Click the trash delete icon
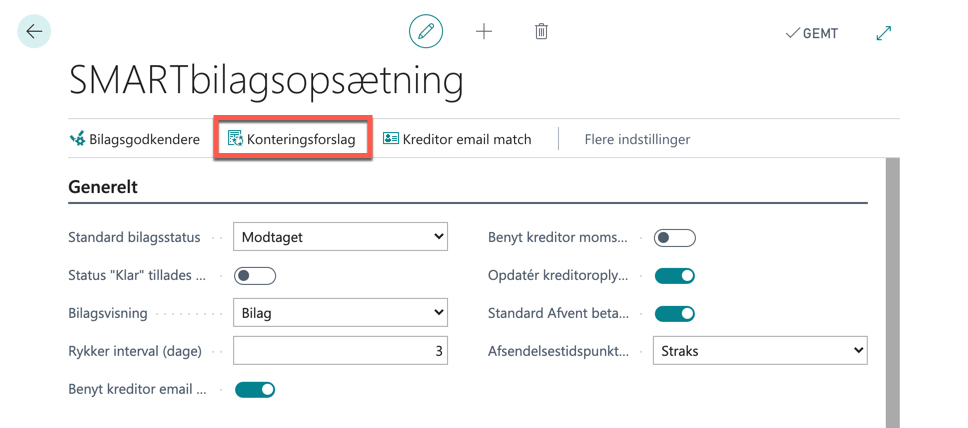This screenshot has height=428, width=968. pos(541,31)
